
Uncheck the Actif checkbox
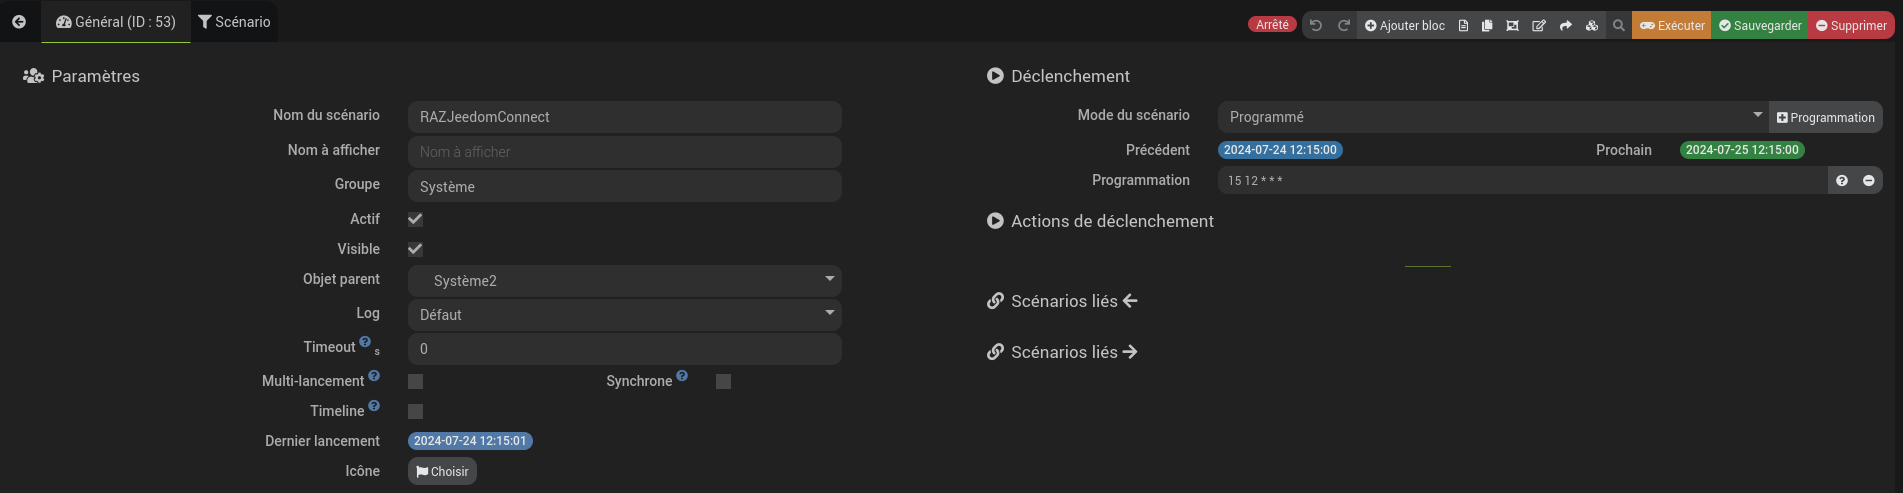pos(415,219)
